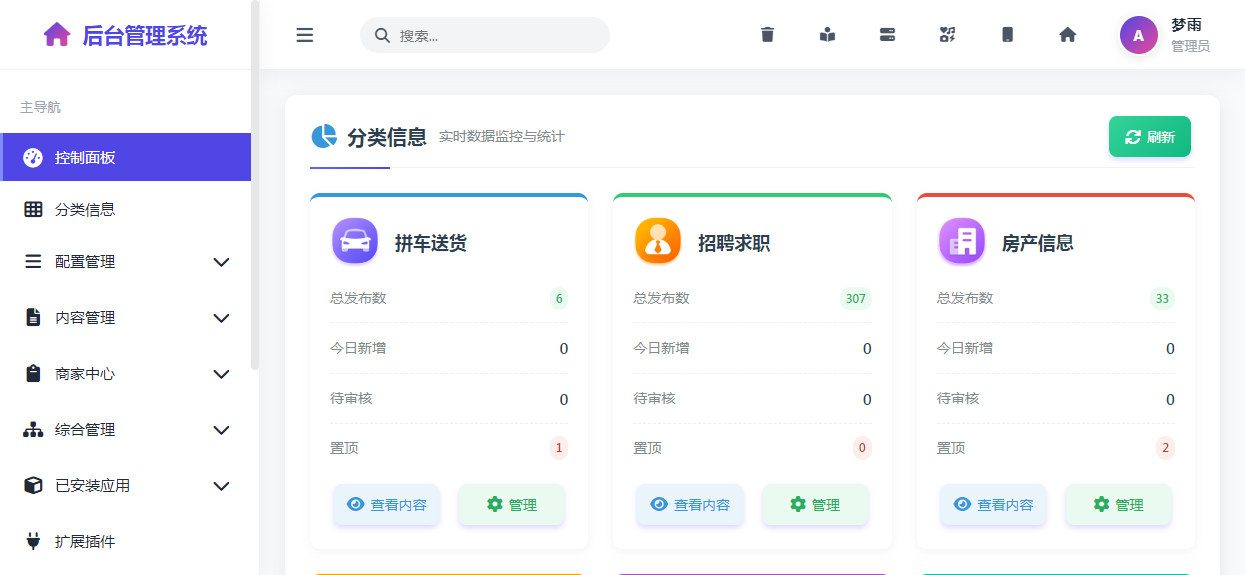Click the QR code scan icon
The width and height of the screenshot is (1245, 575).
(x=947, y=34)
